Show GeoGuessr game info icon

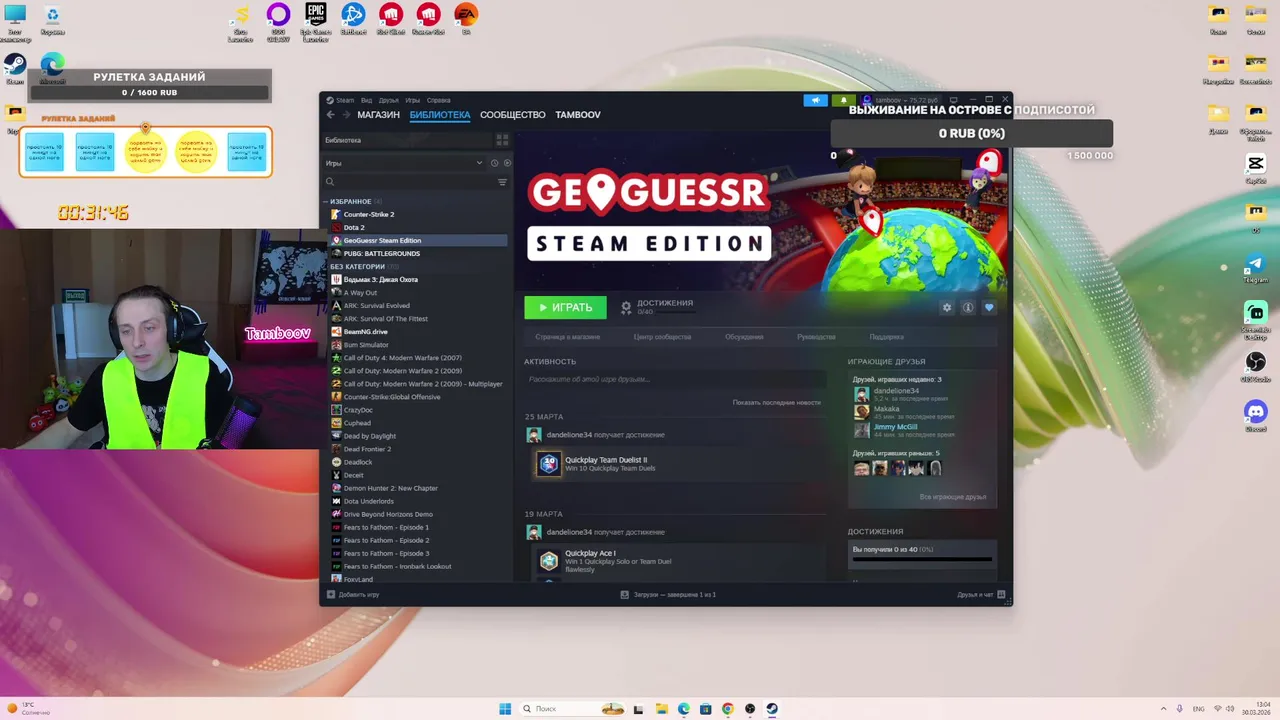point(968,307)
